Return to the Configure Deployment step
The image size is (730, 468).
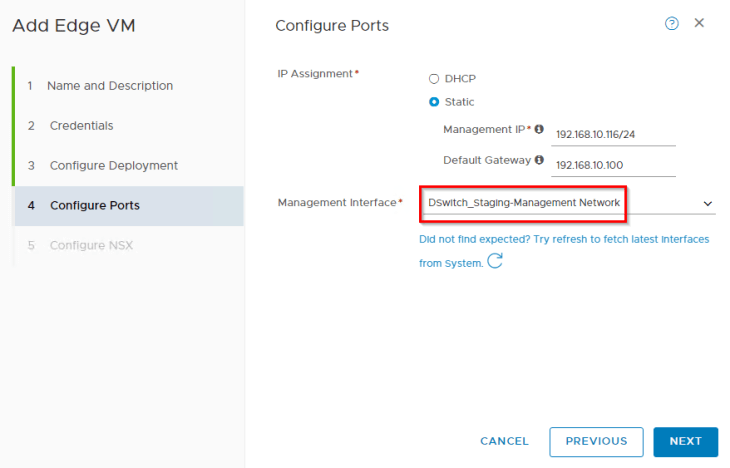point(113,166)
